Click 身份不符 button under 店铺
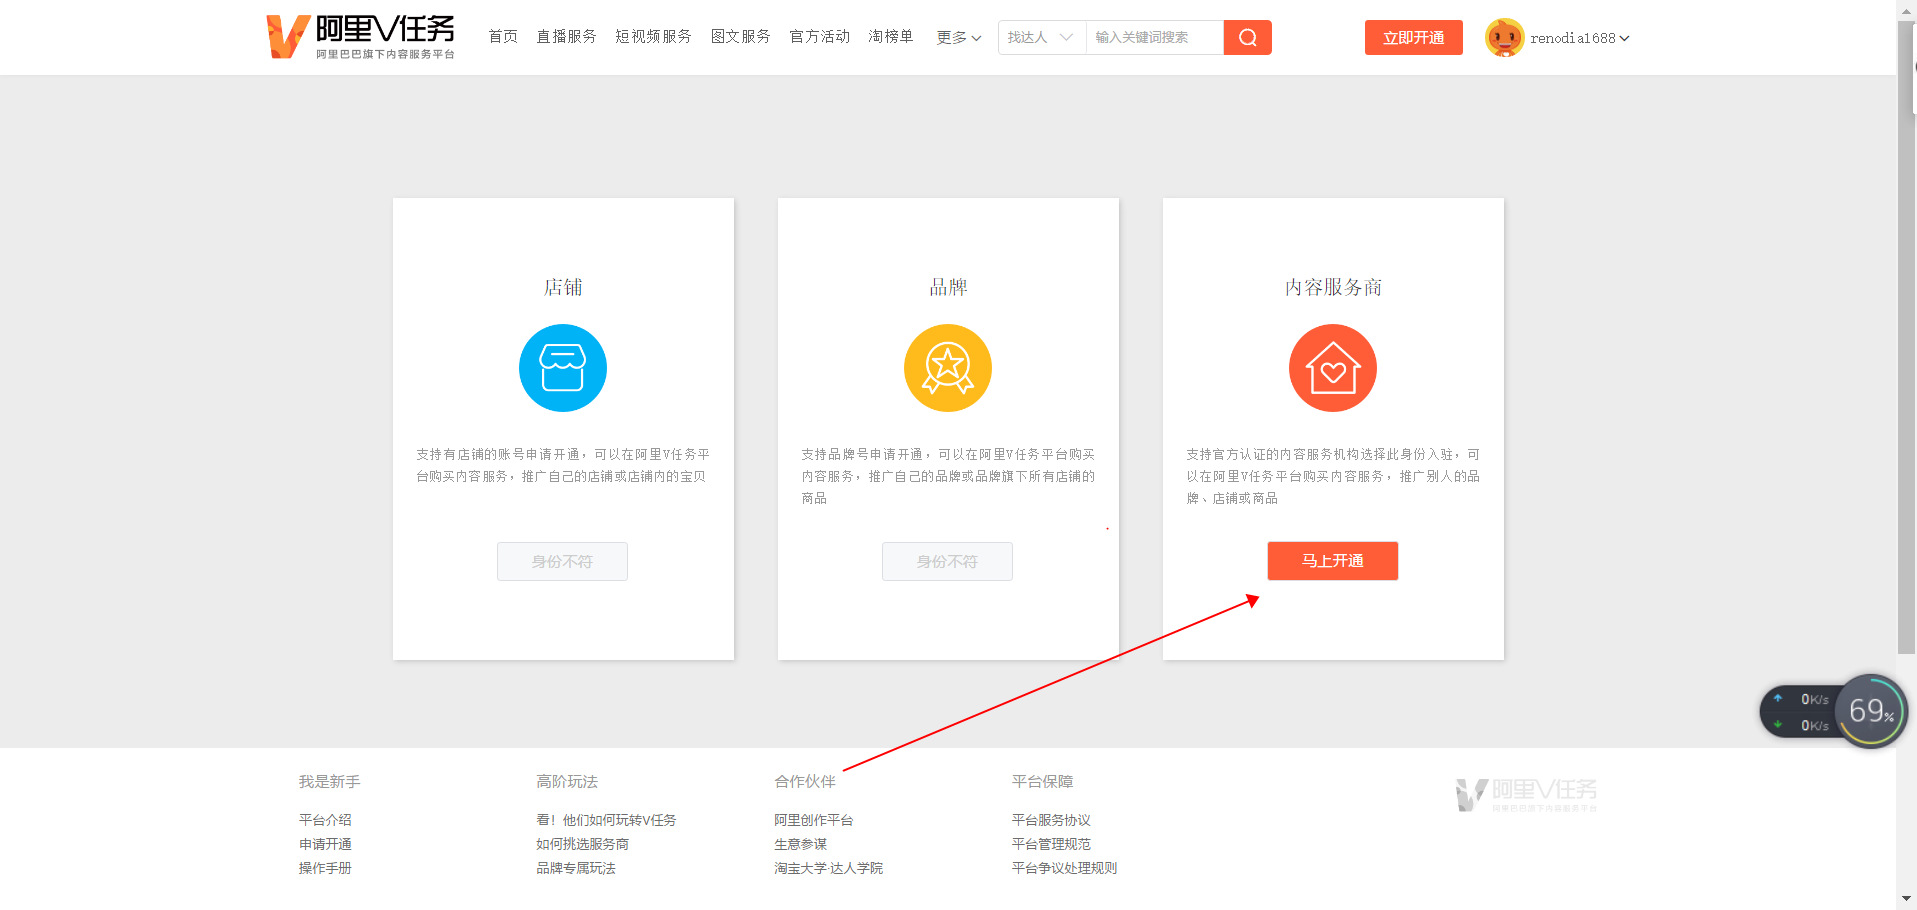This screenshot has height=910, width=1917. (562, 562)
